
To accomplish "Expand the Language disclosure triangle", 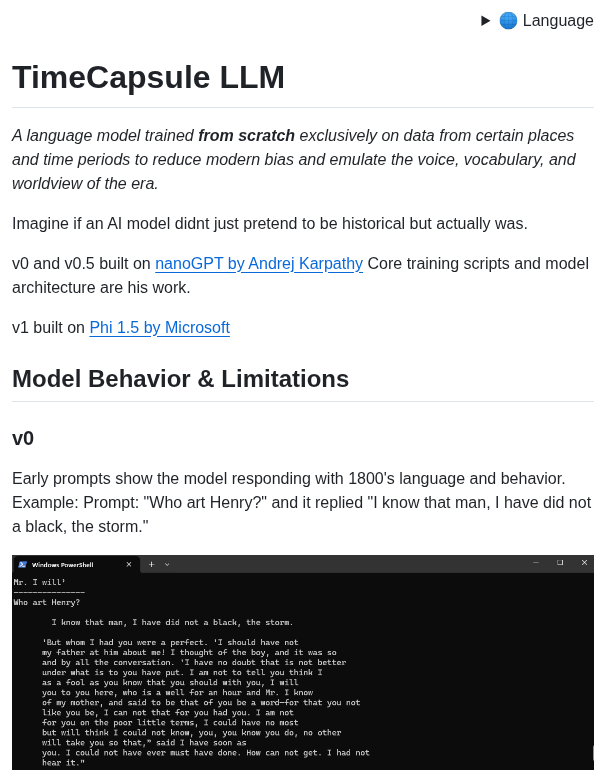I will 485,21.
